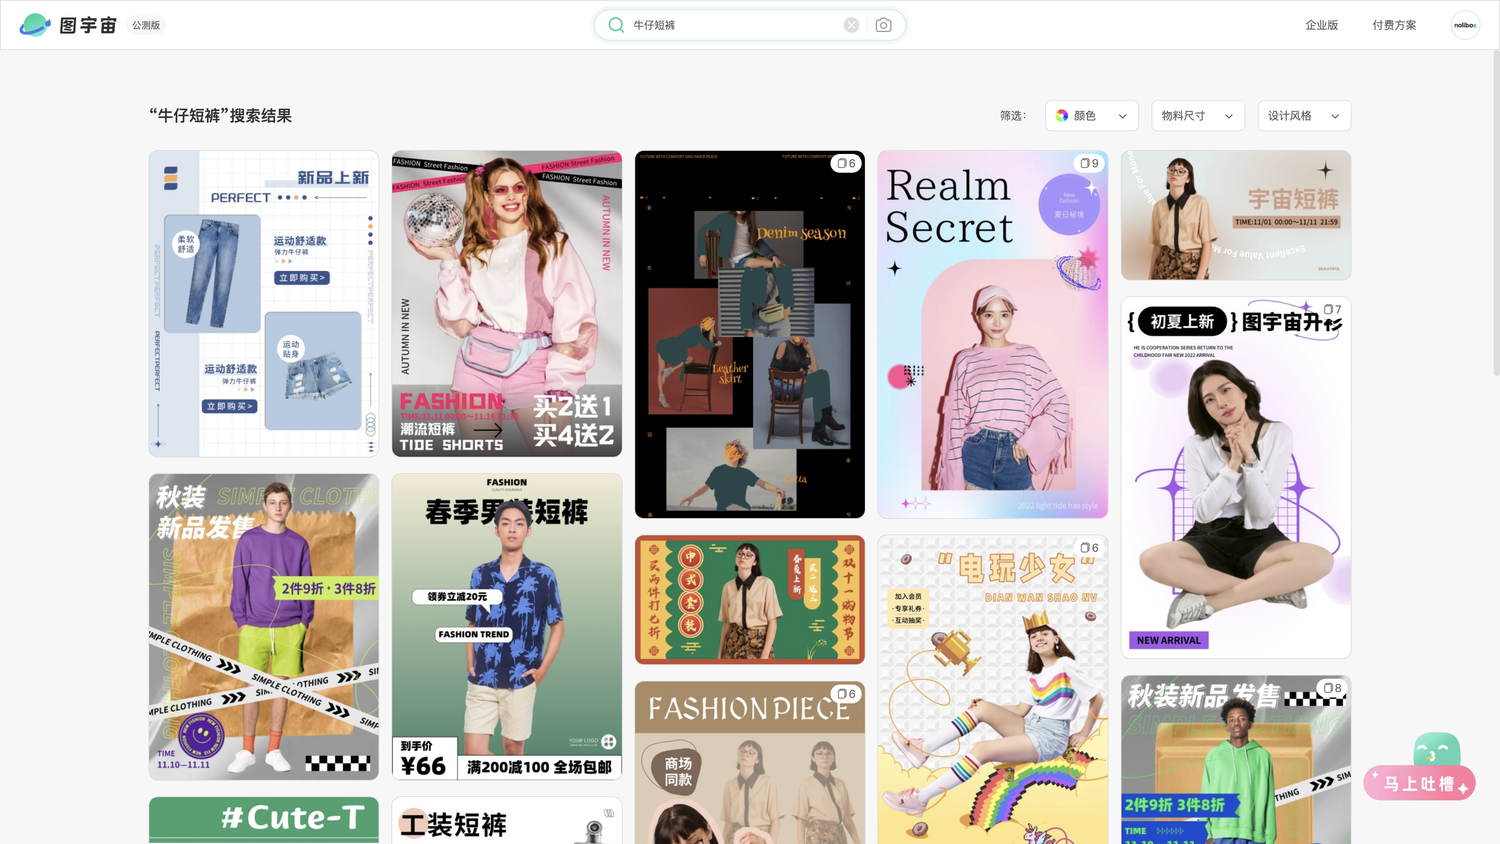Expand the 颜色 dropdown arrow
This screenshot has width=1500, height=844.
(x=1122, y=116)
